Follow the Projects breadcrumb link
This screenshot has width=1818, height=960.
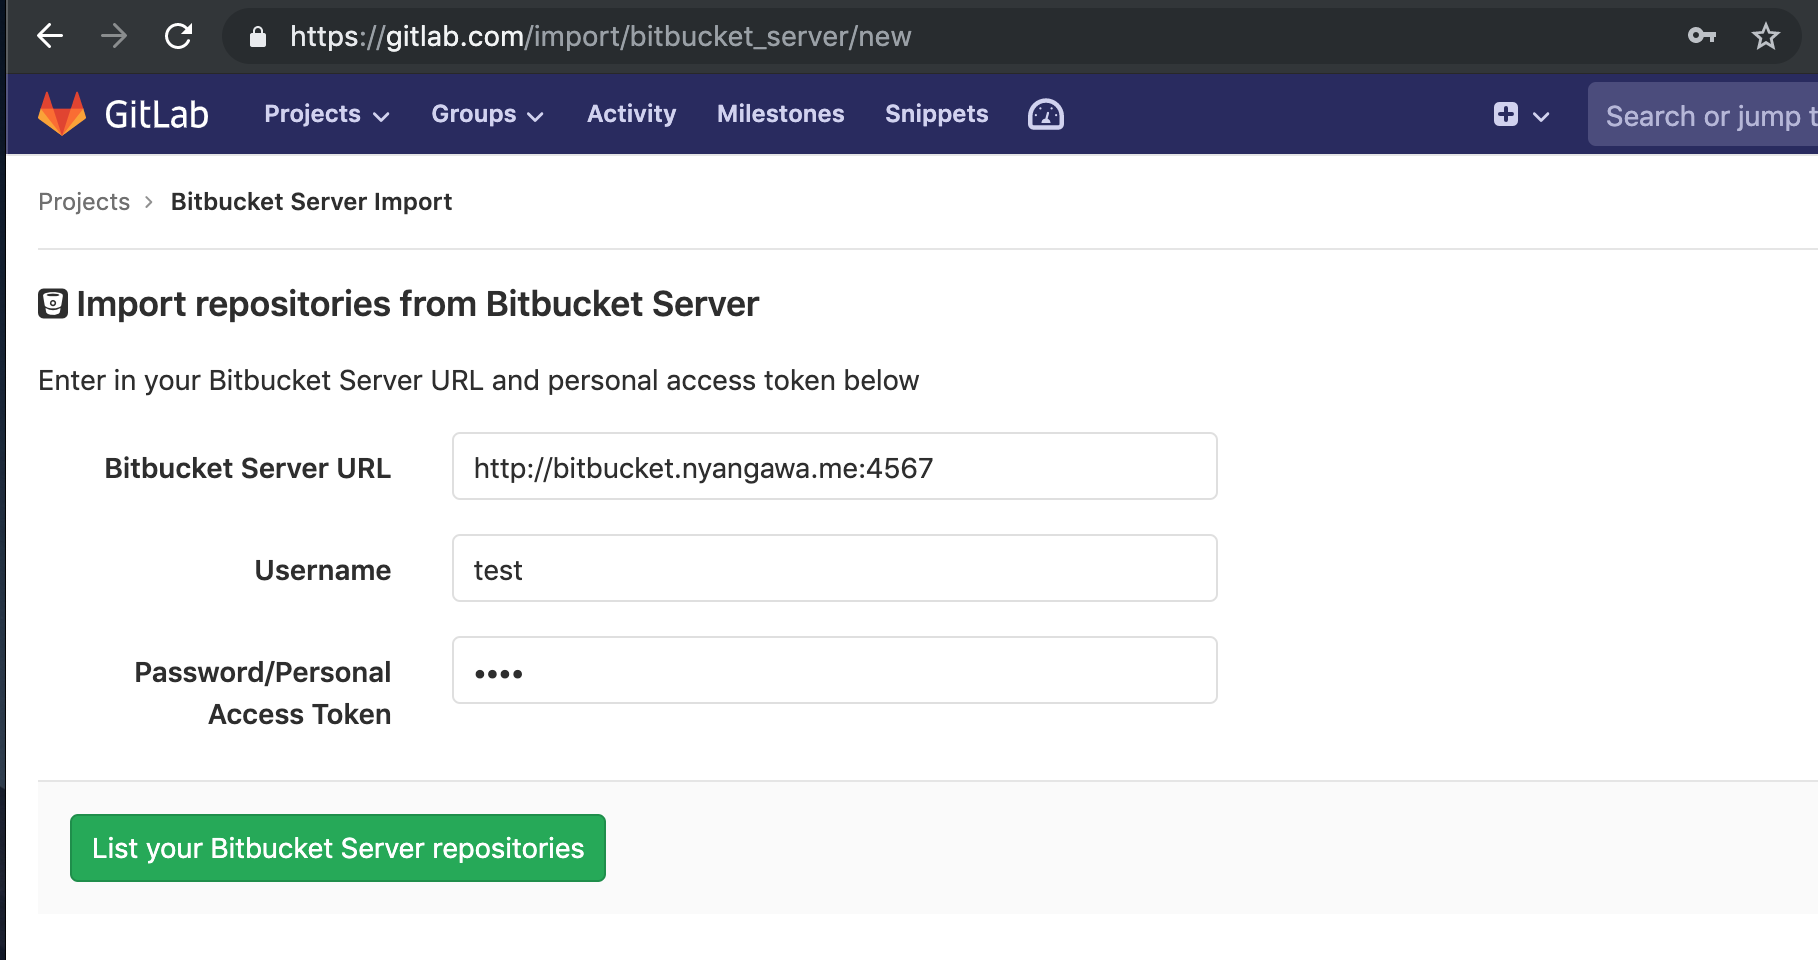click(x=84, y=202)
